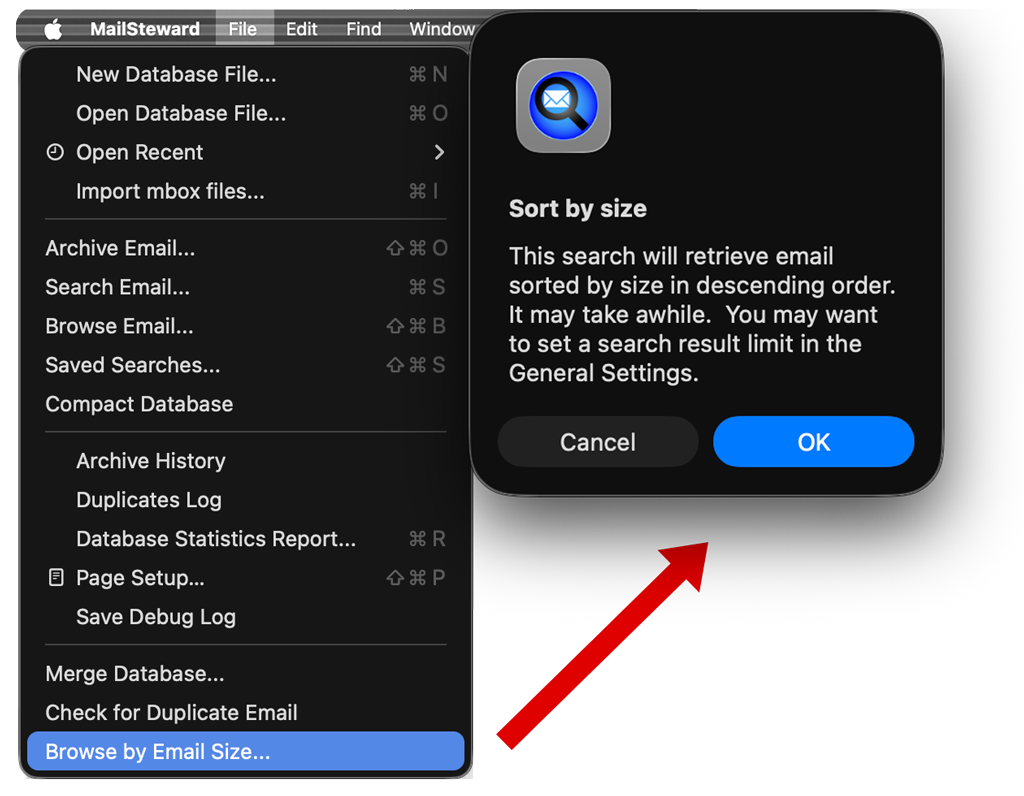The image size is (1024, 796).
Task: Select Saved Searches
Action: pos(132,365)
